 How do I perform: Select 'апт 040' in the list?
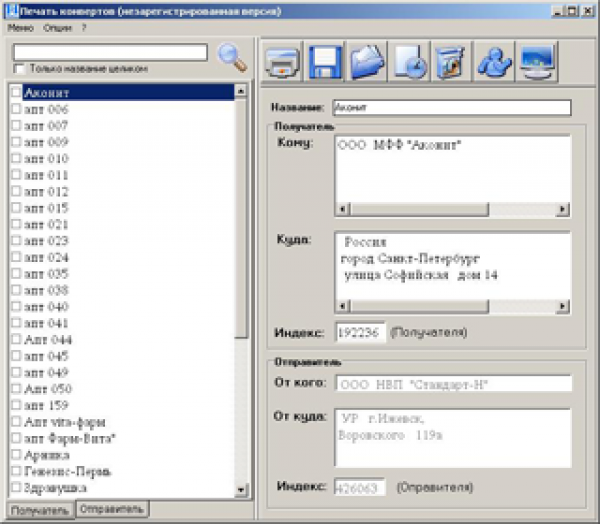[x=46, y=307]
